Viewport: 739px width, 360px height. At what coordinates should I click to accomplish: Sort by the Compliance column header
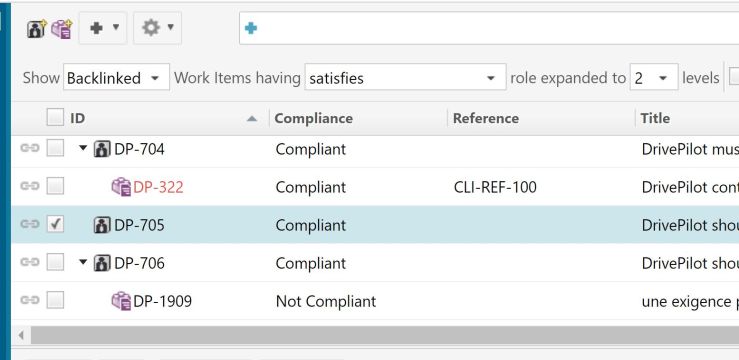tap(313, 118)
